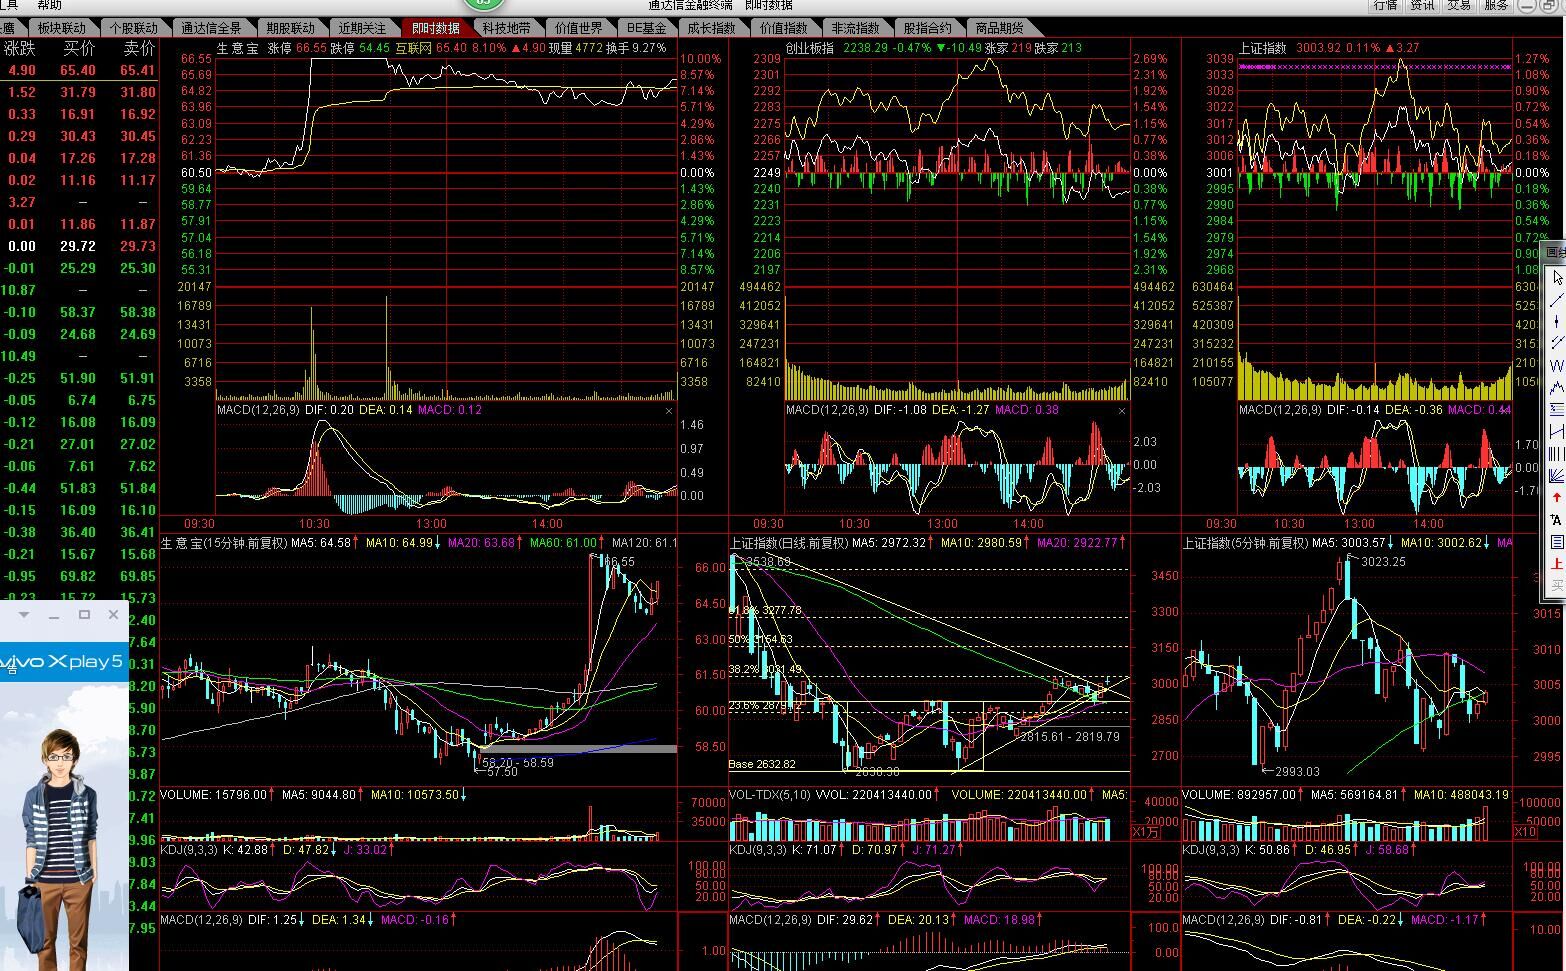
Task: Close the MACD panel under the 生意宝 chart
Action: 669,411
